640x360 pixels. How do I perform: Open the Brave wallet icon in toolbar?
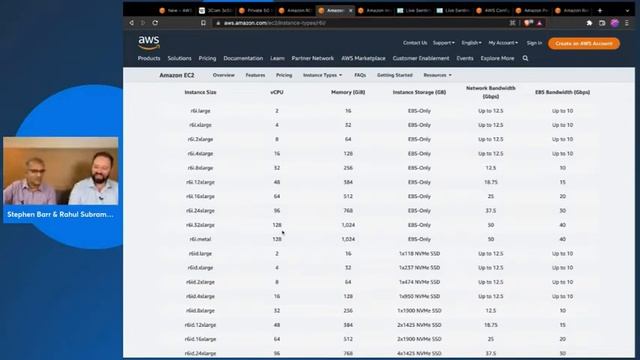pos(602,23)
